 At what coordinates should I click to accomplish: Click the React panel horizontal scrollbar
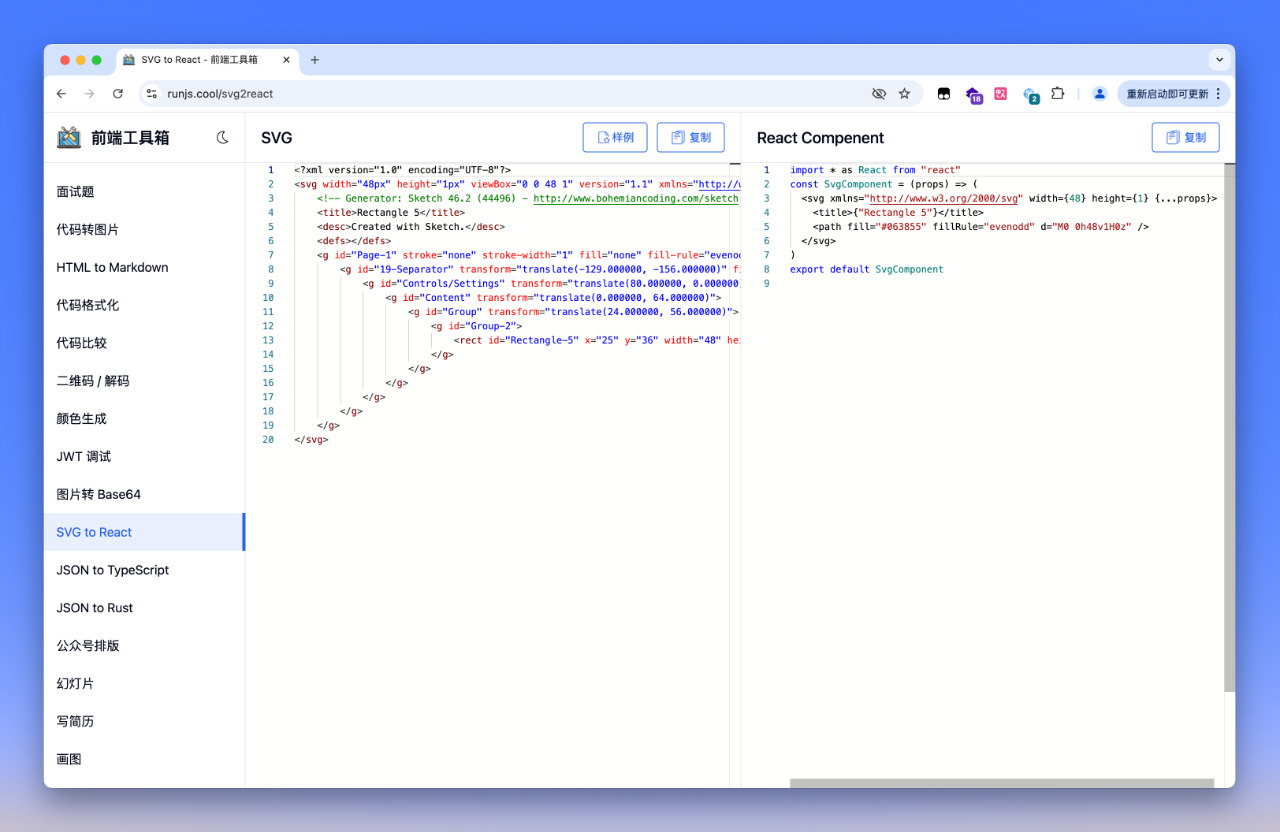[1002, 783]
